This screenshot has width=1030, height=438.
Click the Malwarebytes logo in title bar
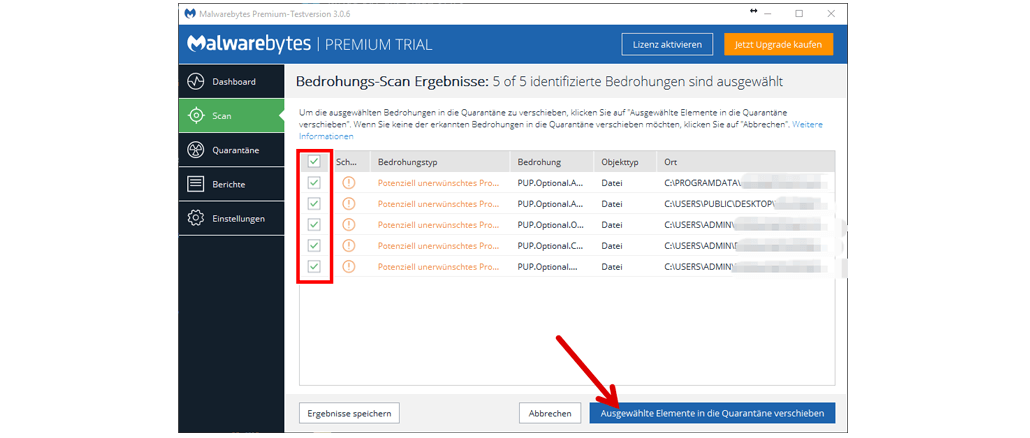[190, 13]
